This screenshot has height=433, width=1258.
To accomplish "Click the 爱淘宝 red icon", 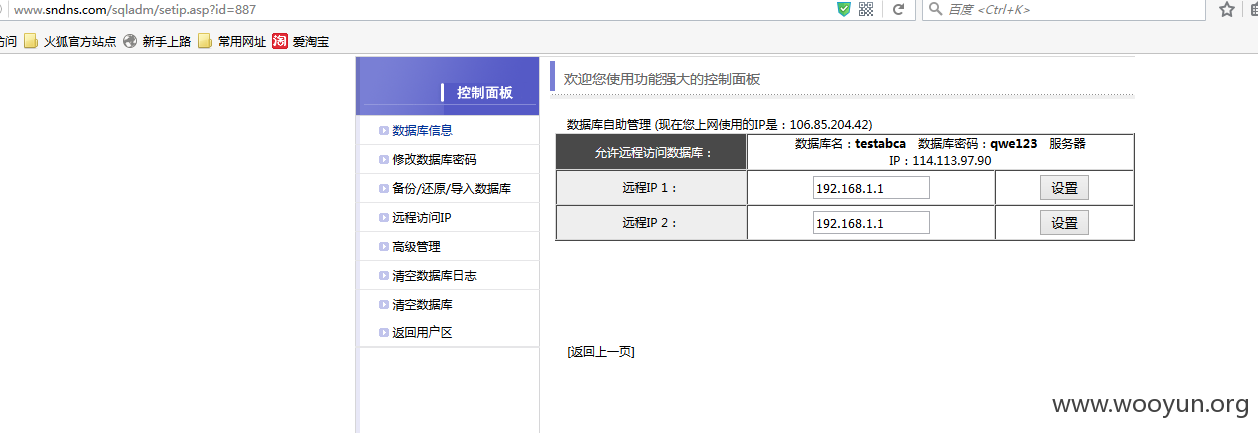I will [x=280, y=42].
